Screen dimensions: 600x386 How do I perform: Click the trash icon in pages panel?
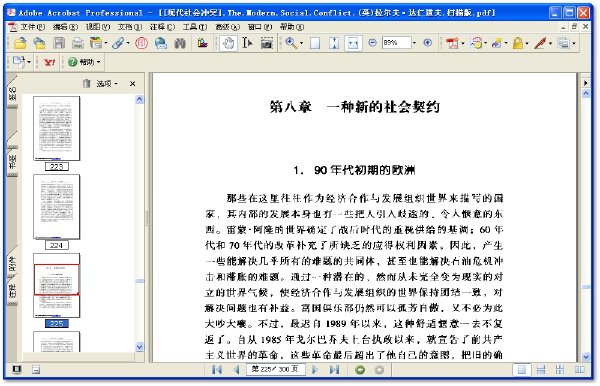click(x=87, y=83)
